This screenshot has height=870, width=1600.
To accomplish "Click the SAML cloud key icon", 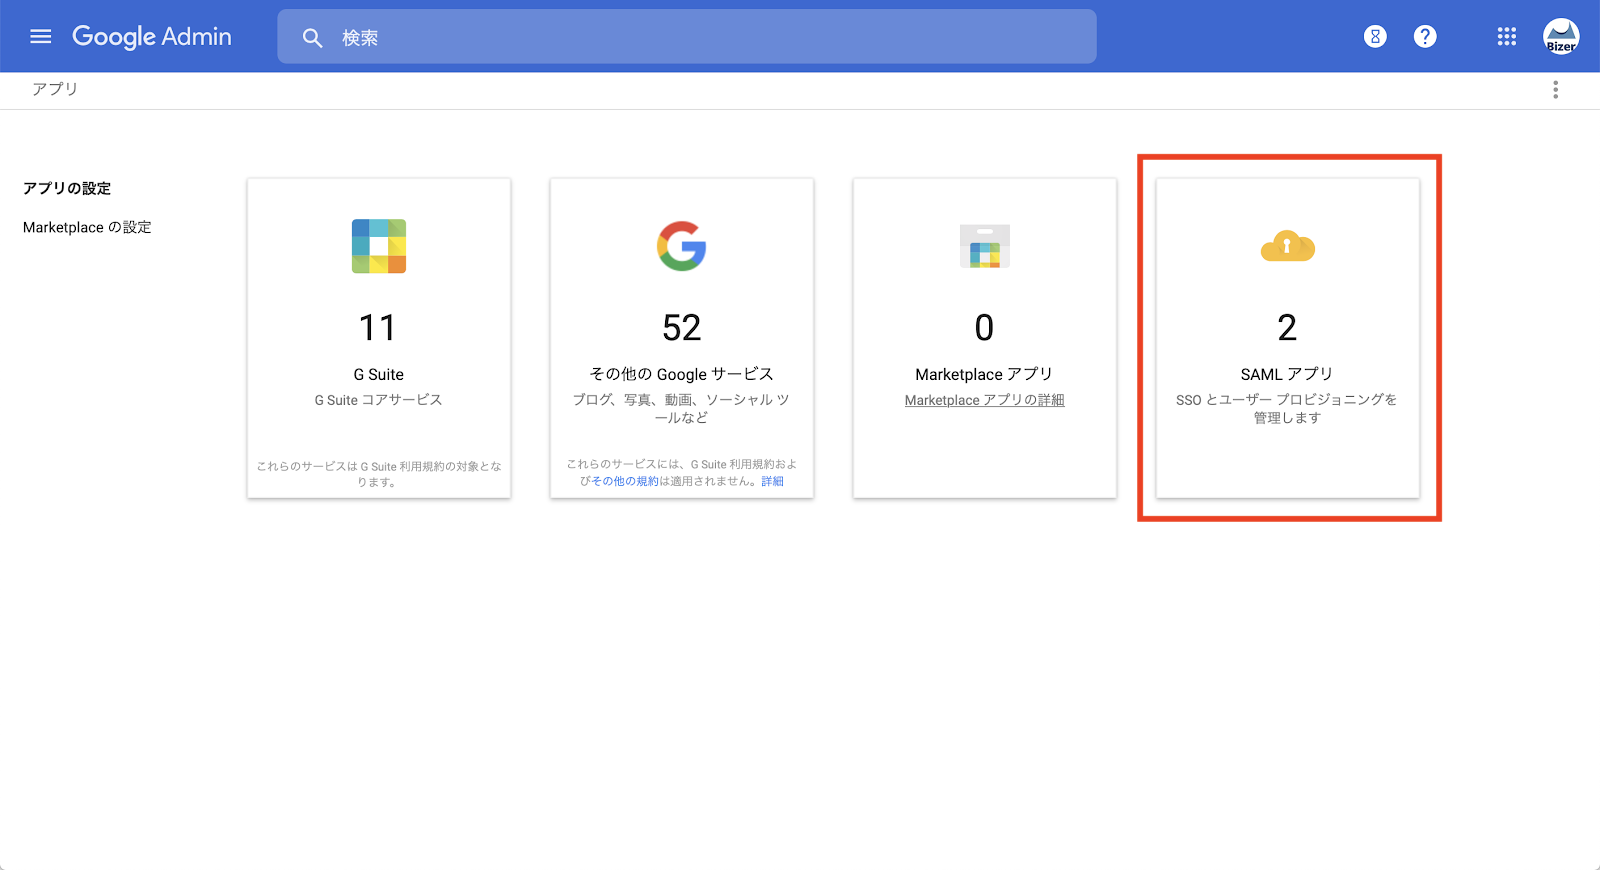I will pyautogui.click(x=1288, y=246).
